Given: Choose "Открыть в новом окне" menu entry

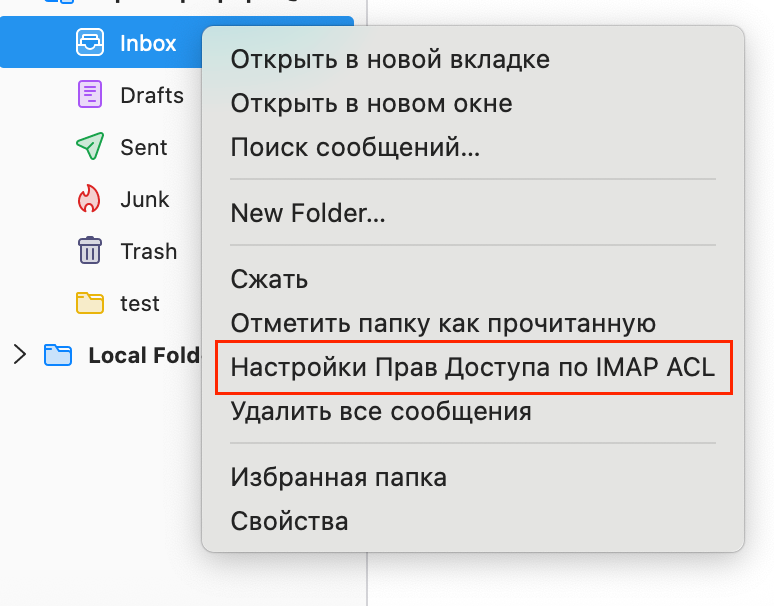Looking at the screenshot, I should [x=371, y=103].
